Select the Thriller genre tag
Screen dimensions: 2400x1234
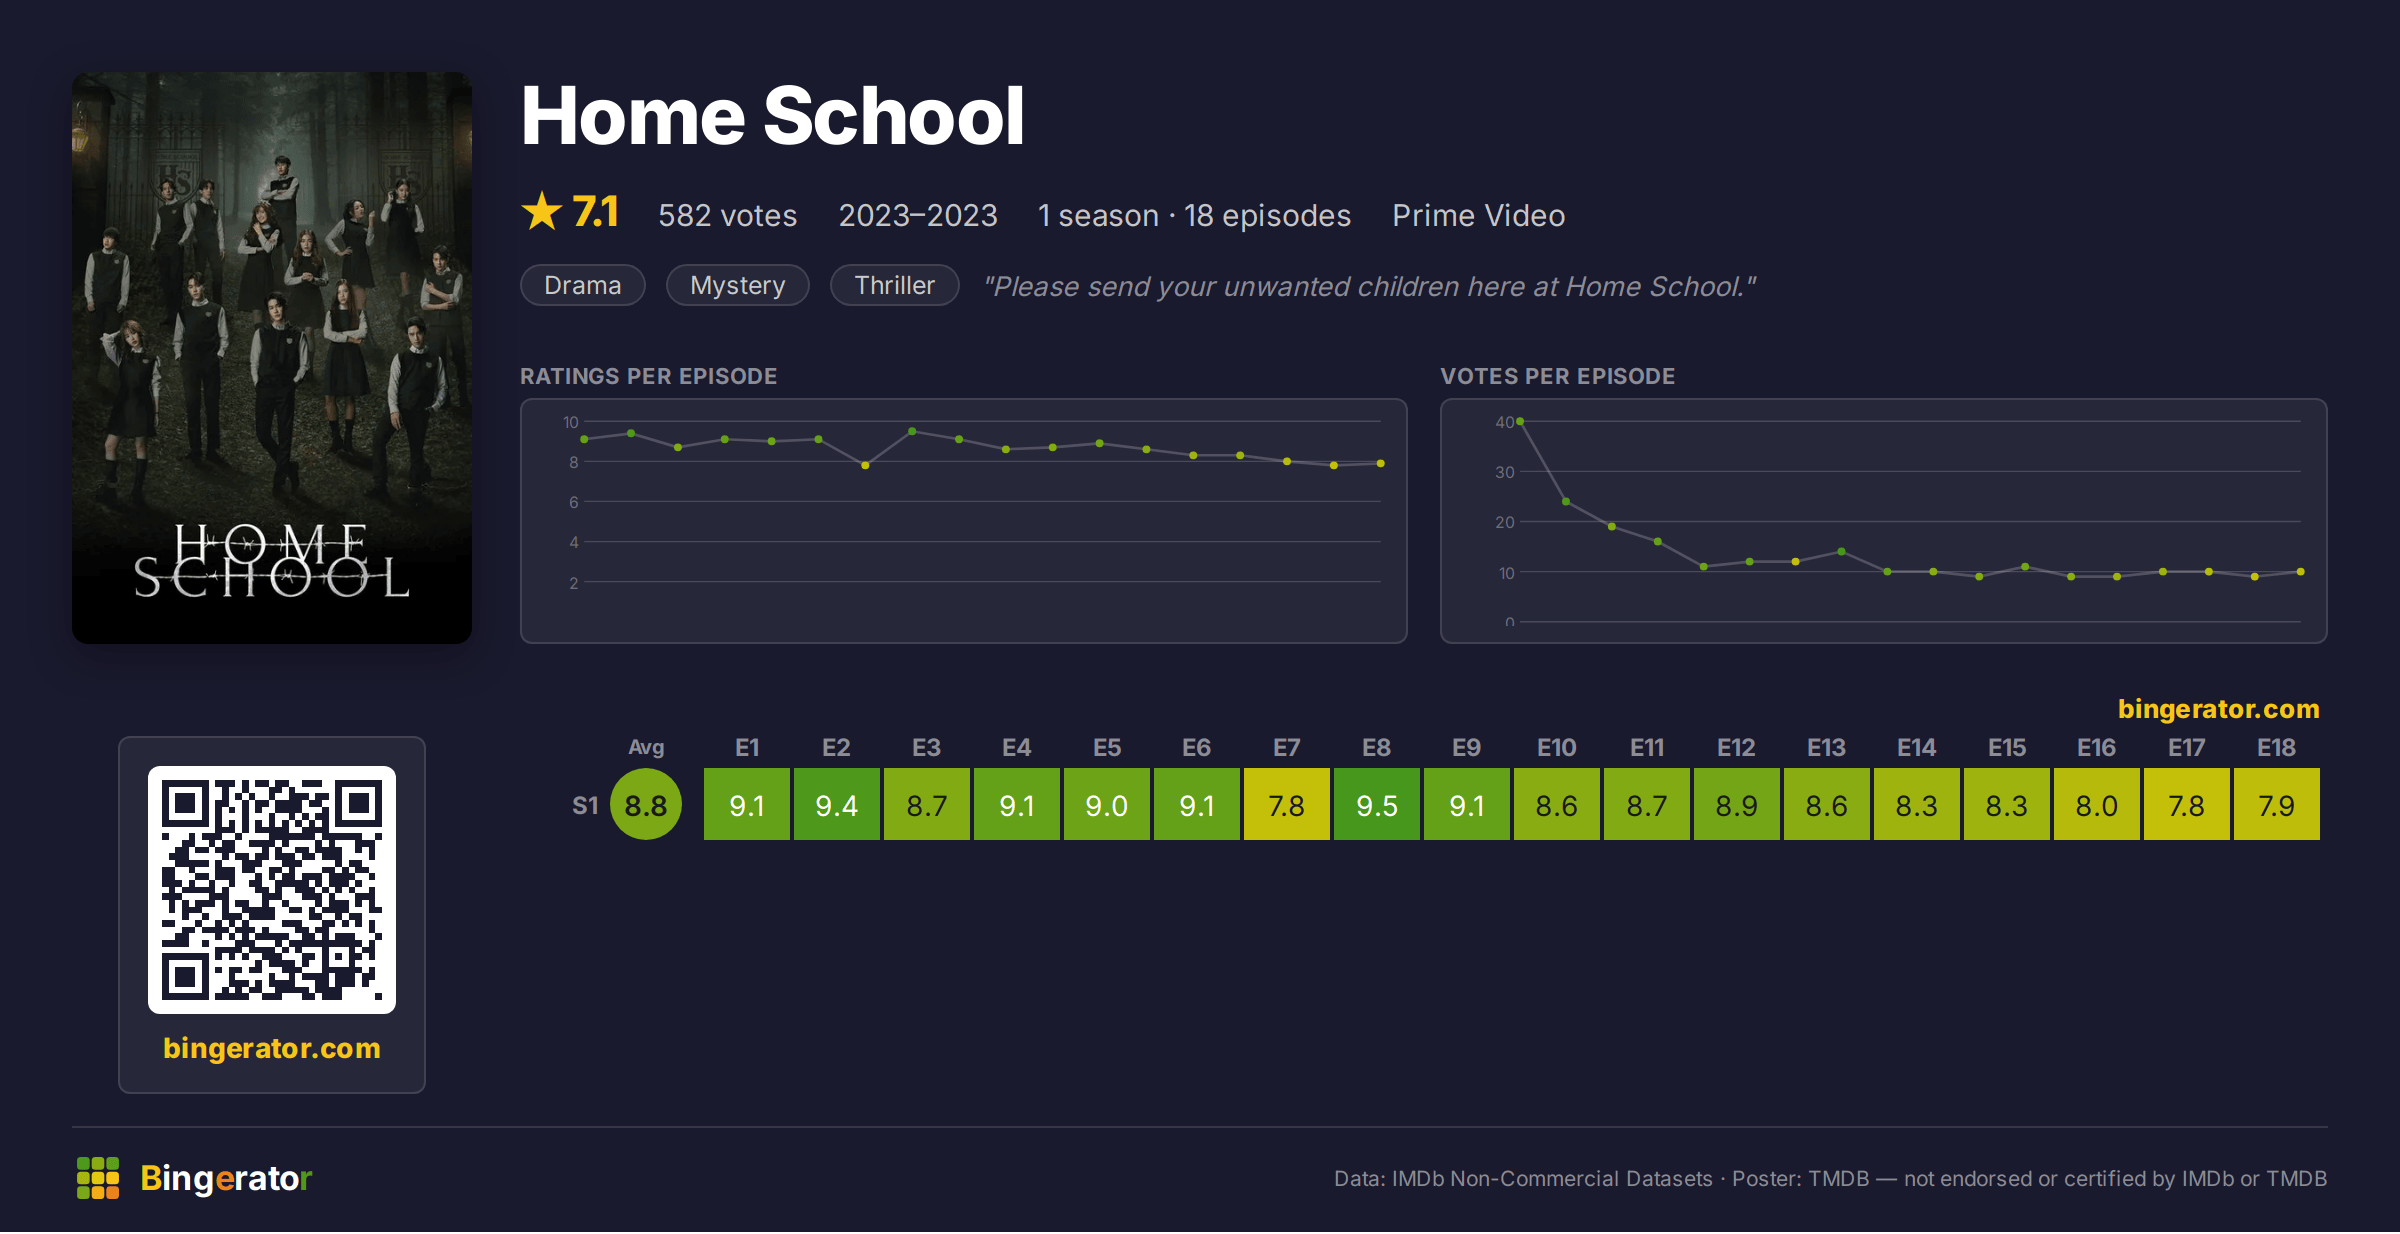pyautogui.click(x=895, y=286)
